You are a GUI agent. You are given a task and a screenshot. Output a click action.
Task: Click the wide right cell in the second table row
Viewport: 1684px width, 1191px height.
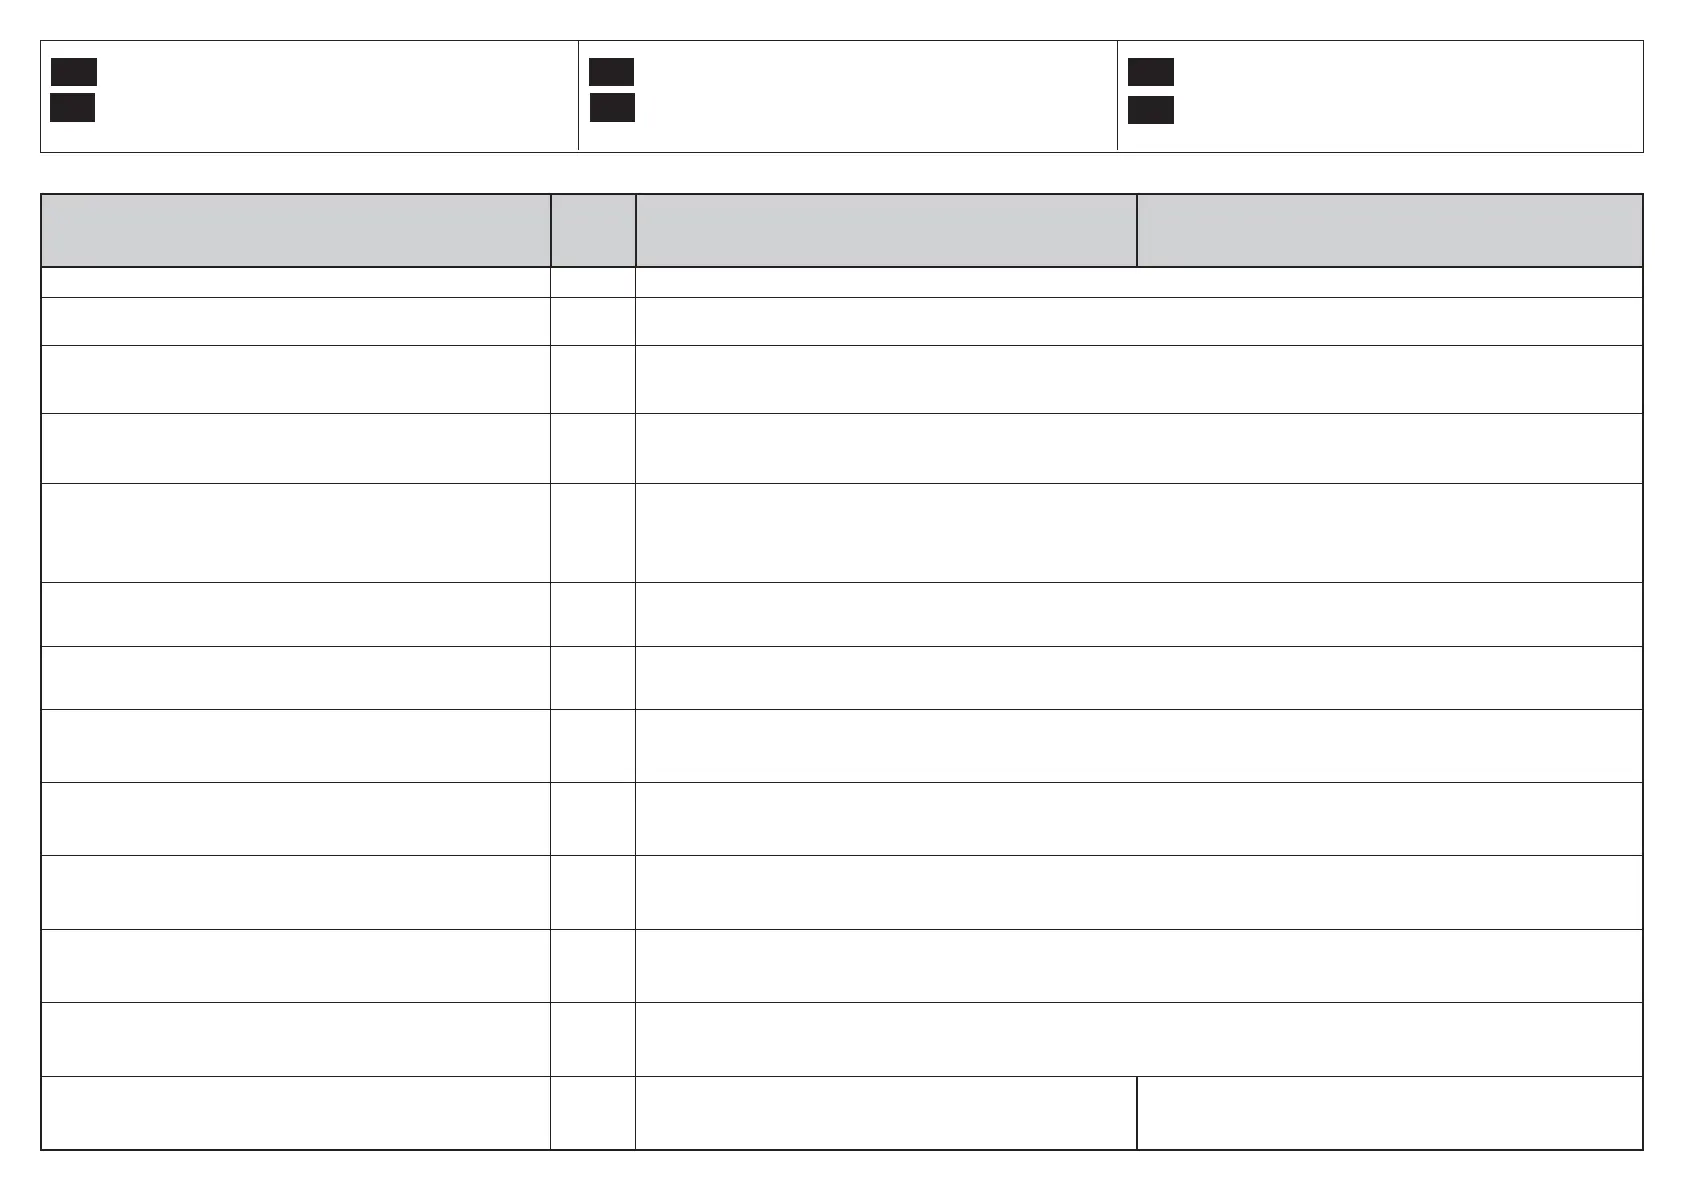(x=1139, y=321)
